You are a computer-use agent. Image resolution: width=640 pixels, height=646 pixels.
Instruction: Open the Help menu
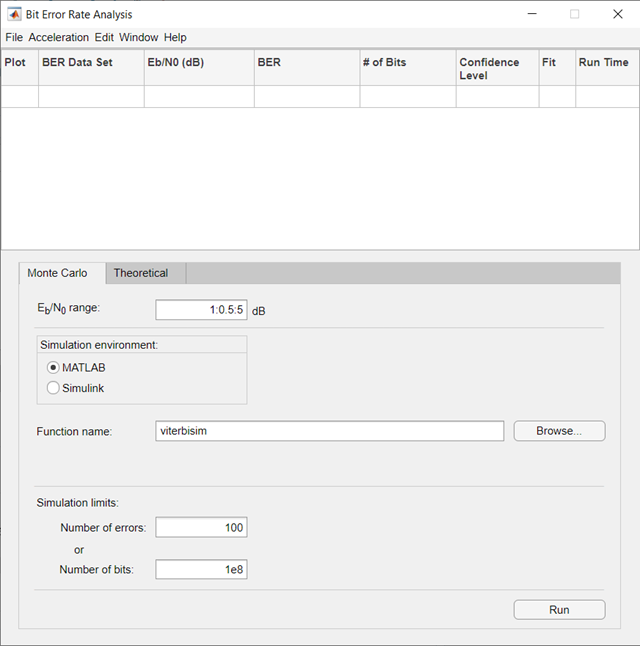pyautogui.click(x=175, y=37)
